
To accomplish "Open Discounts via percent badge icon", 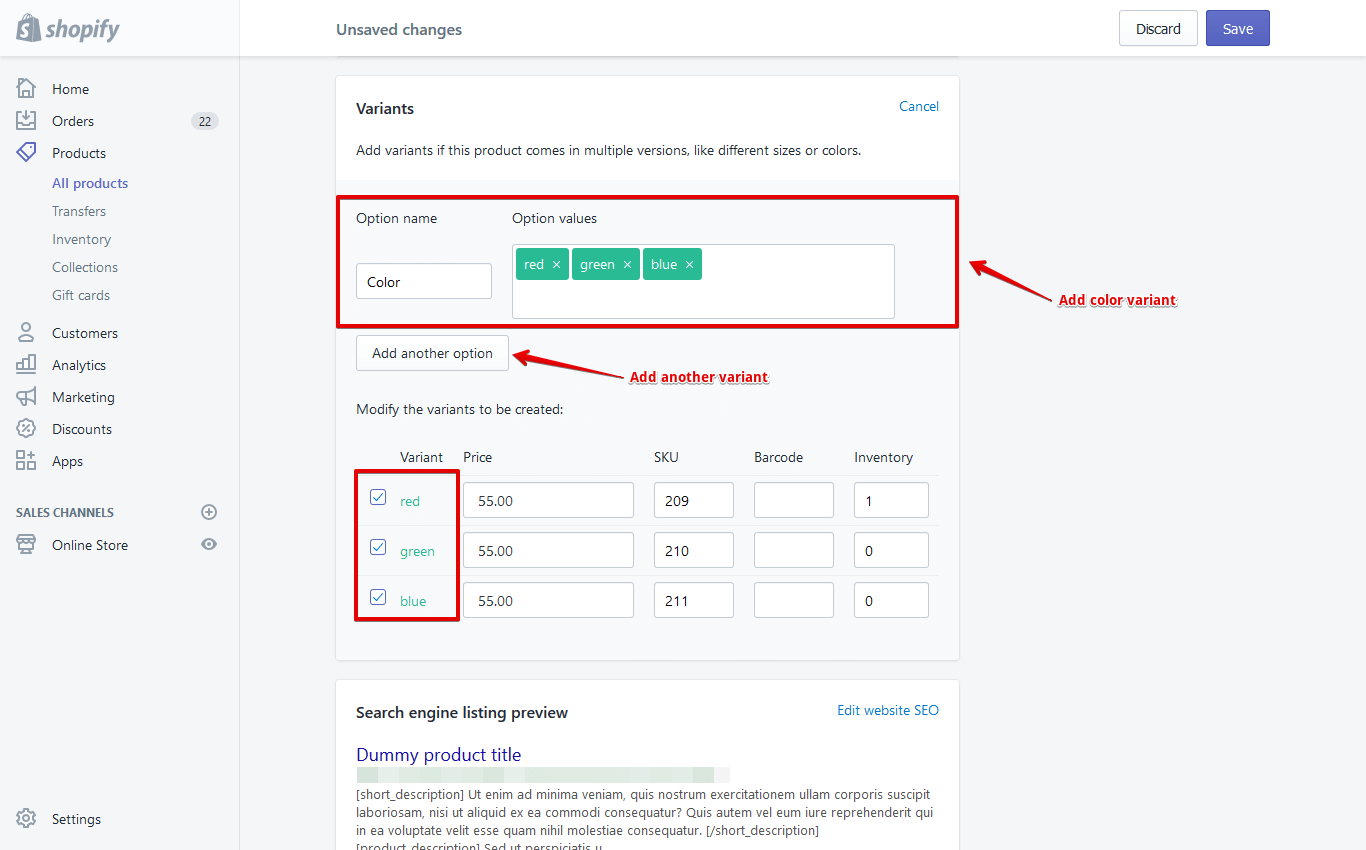I will (26, 429).
